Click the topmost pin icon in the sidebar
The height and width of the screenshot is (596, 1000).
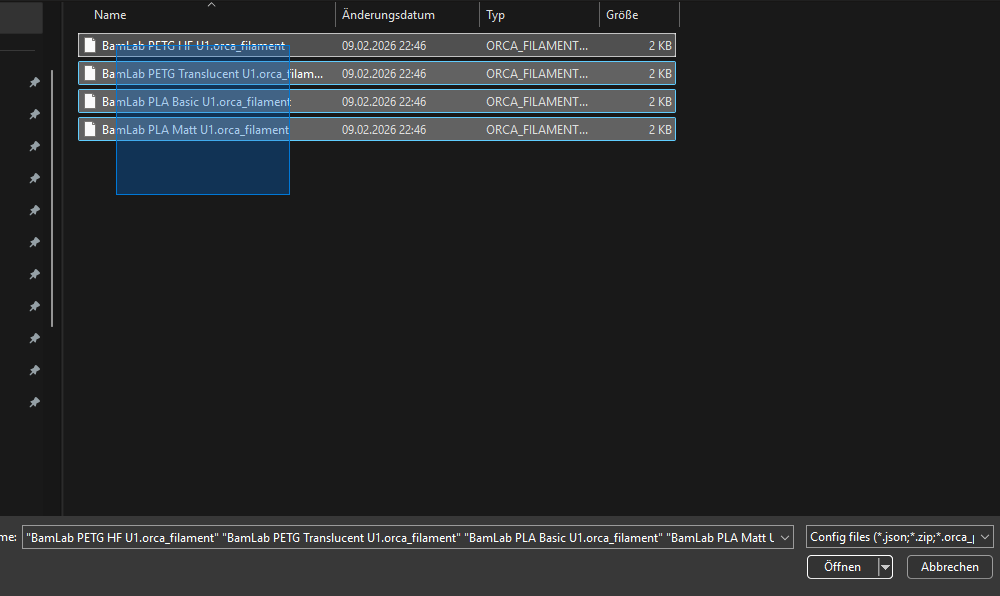coord(34,83)
